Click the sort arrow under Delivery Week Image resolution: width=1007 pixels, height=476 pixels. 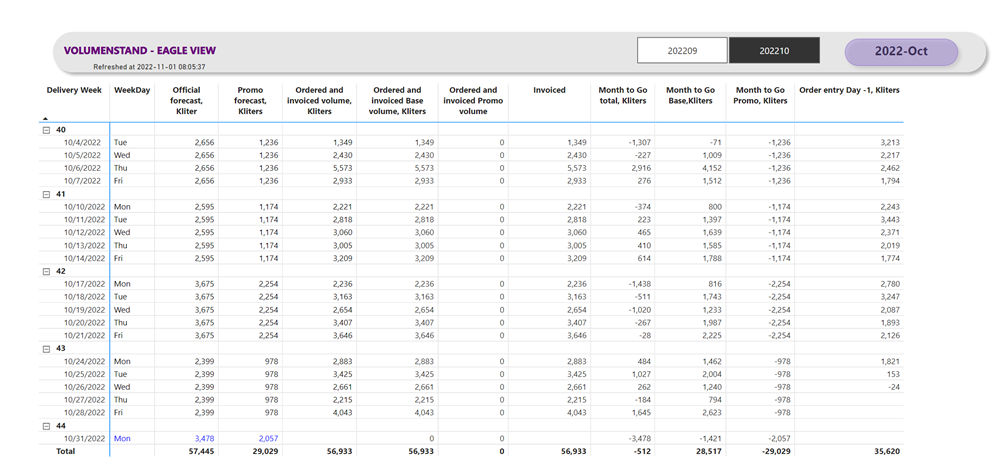coord(46,118)
